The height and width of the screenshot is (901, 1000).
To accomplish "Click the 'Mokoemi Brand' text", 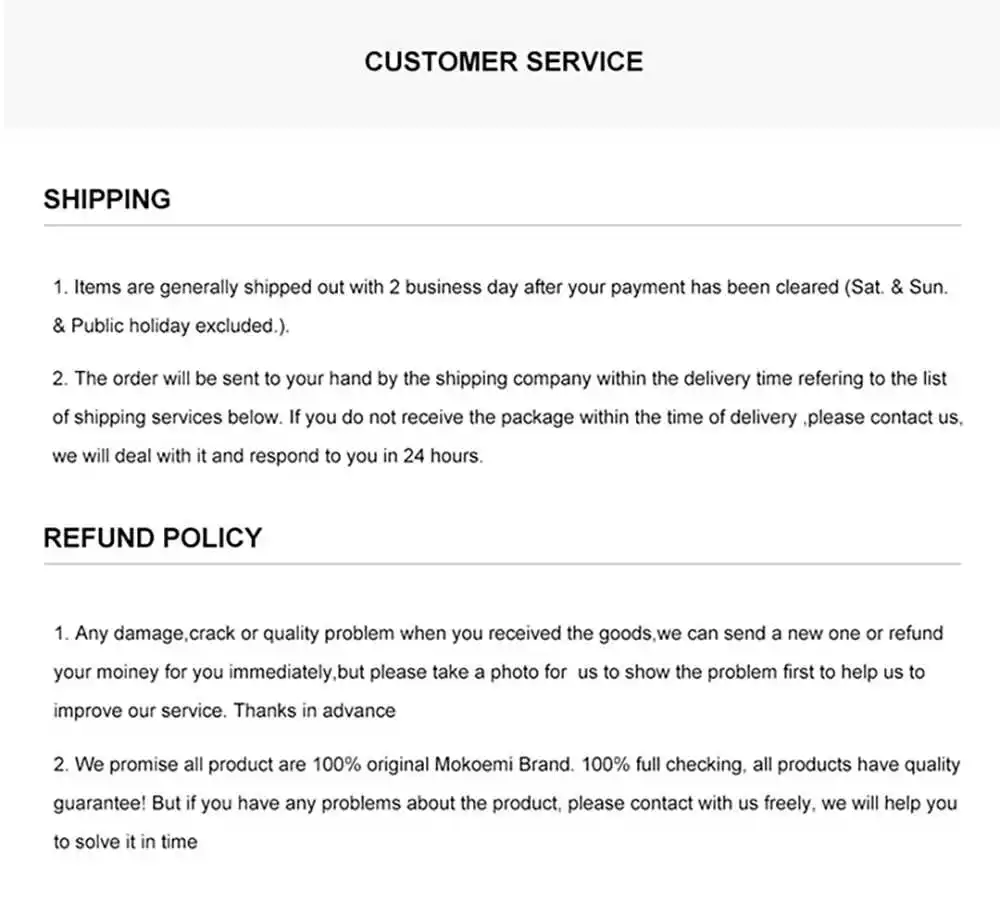I will (x=503, y=765).
